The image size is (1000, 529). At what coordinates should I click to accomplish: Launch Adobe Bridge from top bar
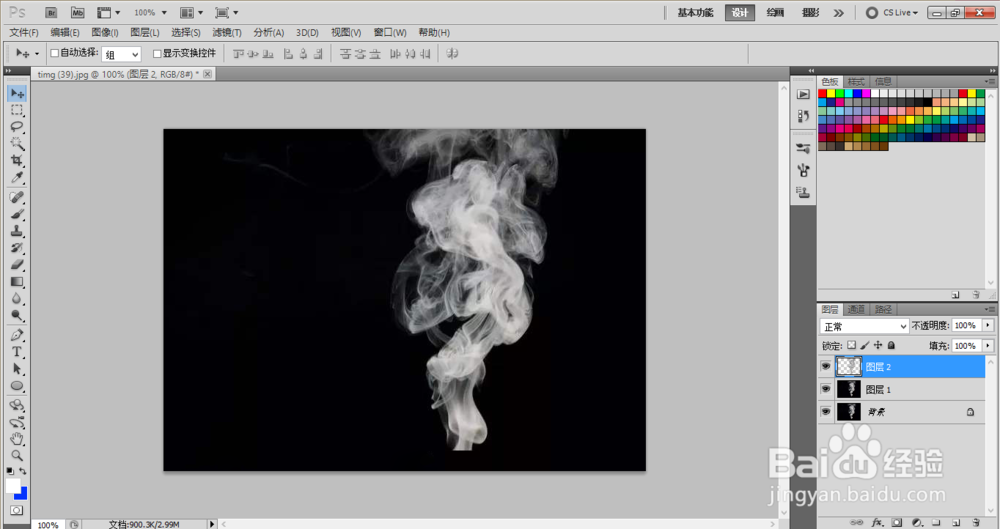(x=52, y=12)
